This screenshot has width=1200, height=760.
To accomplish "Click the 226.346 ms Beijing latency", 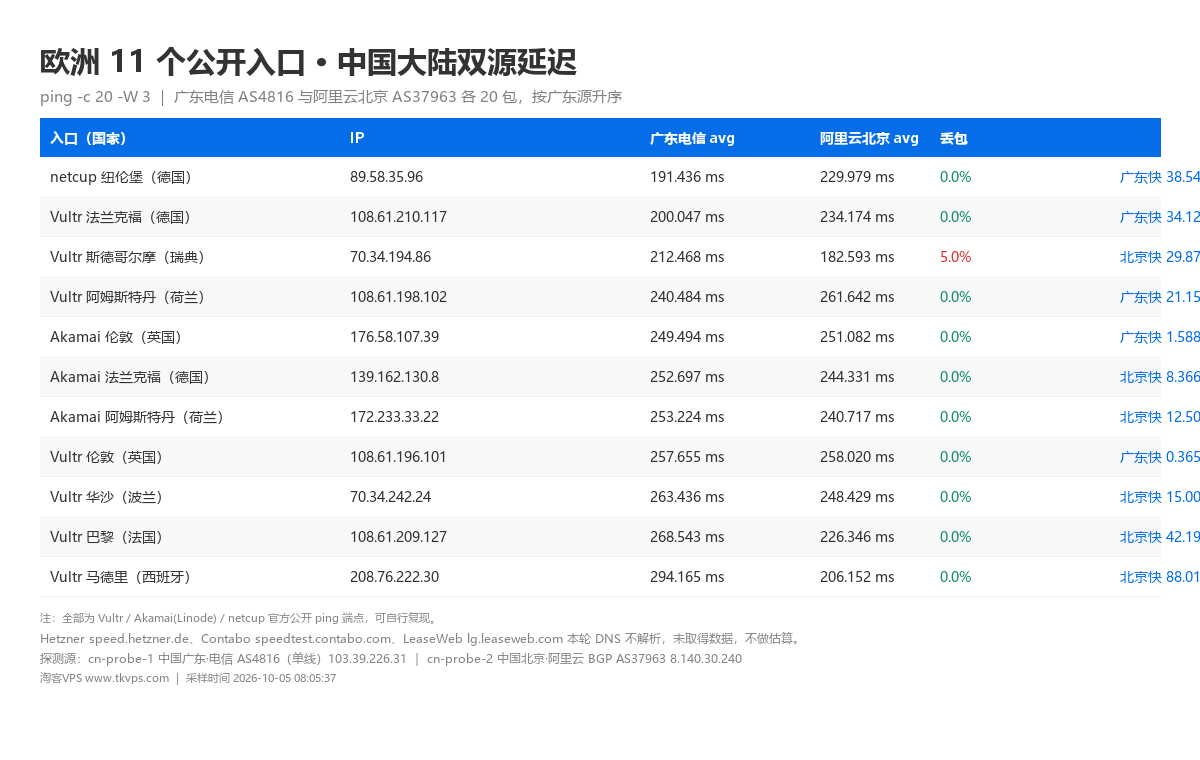I will click(857, 537).
